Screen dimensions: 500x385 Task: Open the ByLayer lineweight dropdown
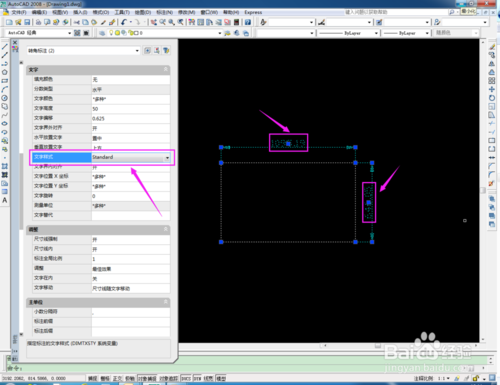pyautogui.click(x=427, y=33)
